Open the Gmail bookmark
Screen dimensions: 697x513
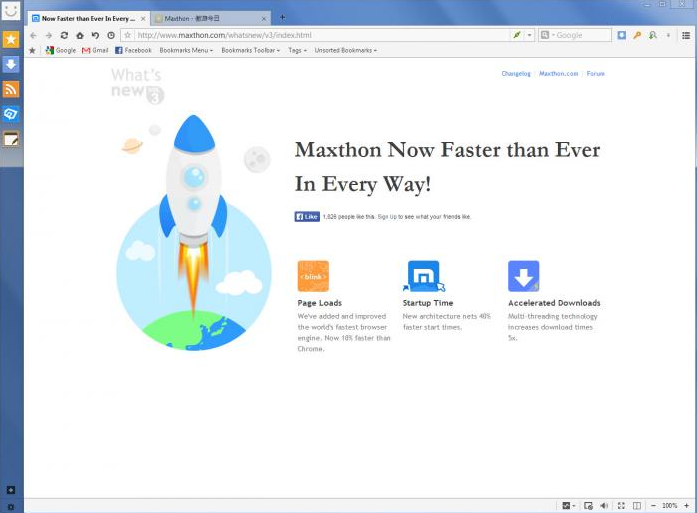coord(95,50)
